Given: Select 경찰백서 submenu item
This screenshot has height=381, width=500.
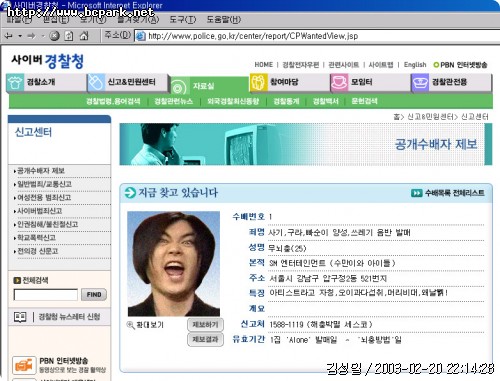Looking at the screenshot, I should 325,101.
